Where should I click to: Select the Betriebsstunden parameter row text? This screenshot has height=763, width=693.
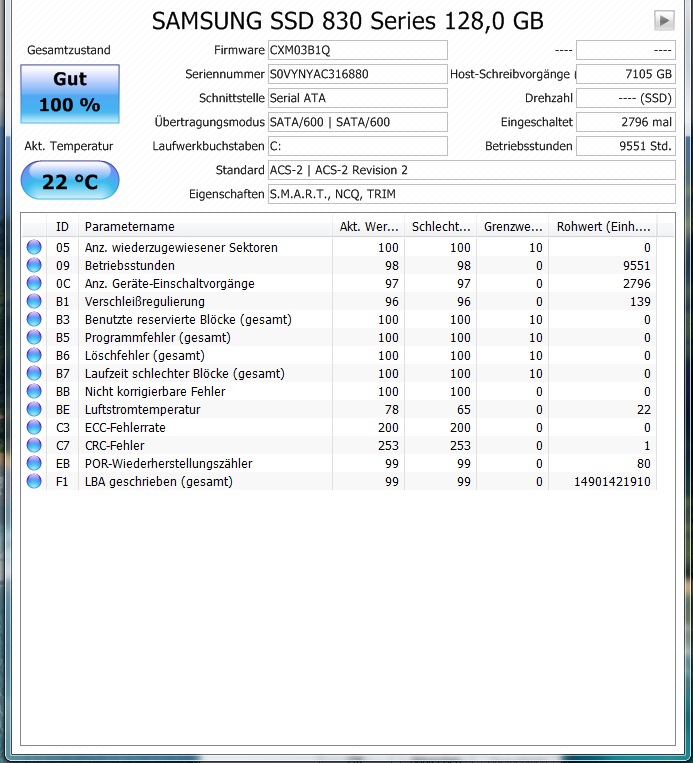click(x=129, y=266)
